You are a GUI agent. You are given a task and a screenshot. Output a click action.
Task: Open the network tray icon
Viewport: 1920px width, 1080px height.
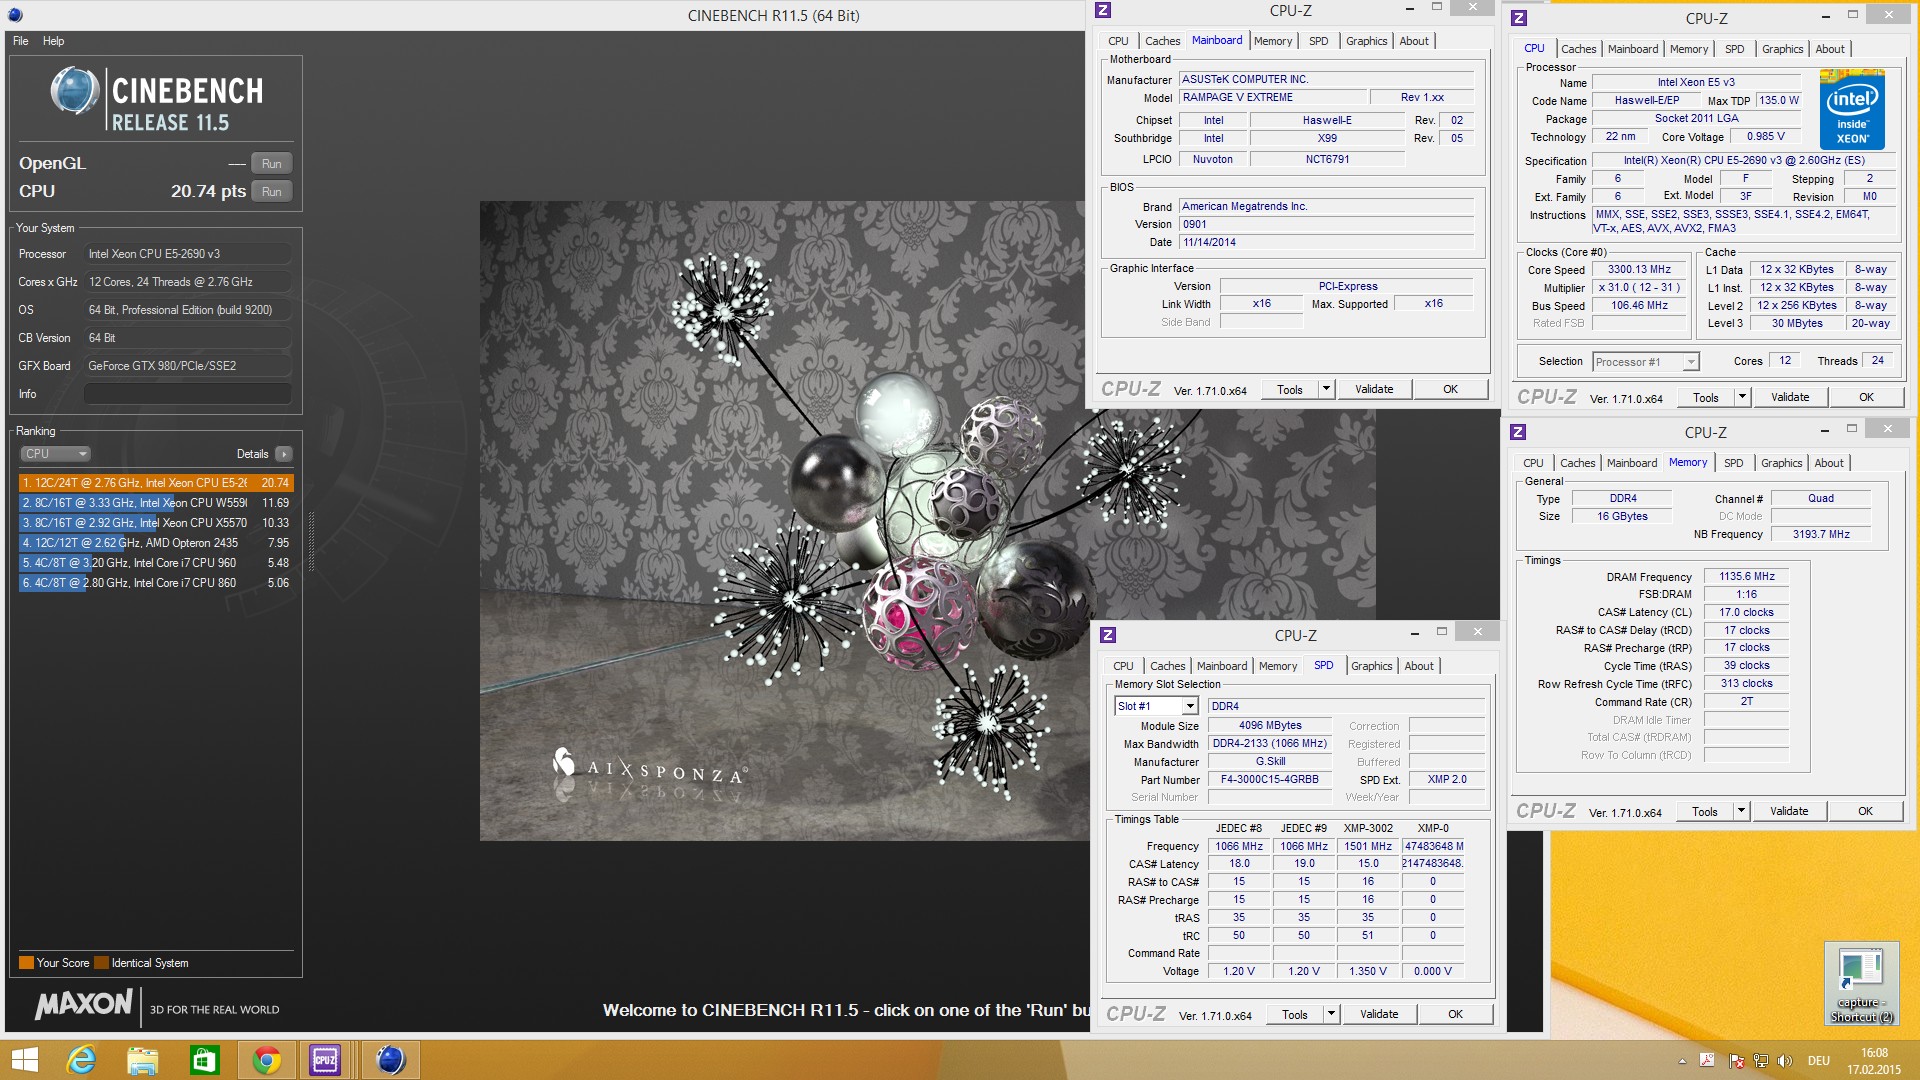click(1760, 1061)
